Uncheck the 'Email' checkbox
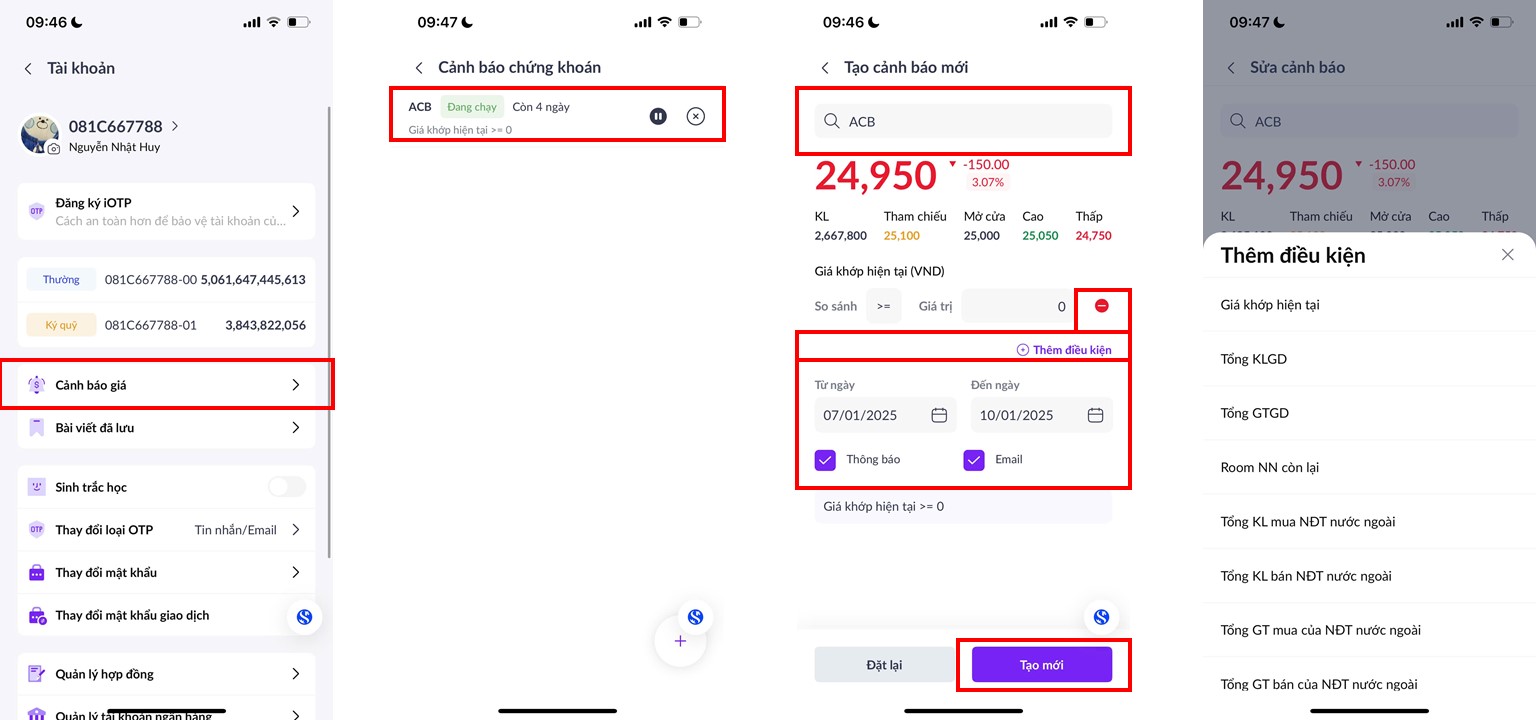This screenshot has width=1536, height=720. click(x=974, y=460)
